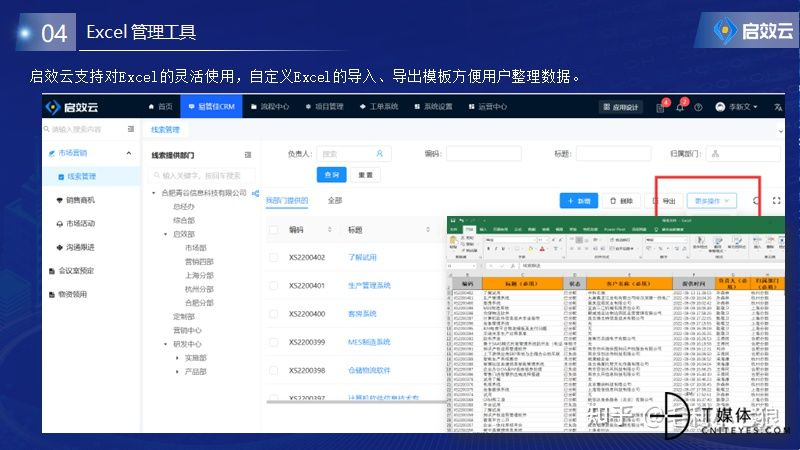Open 会议室预定 in the sidebar
Image resolution: width=800 pixels, height=450 pixels.
[71, 271]
